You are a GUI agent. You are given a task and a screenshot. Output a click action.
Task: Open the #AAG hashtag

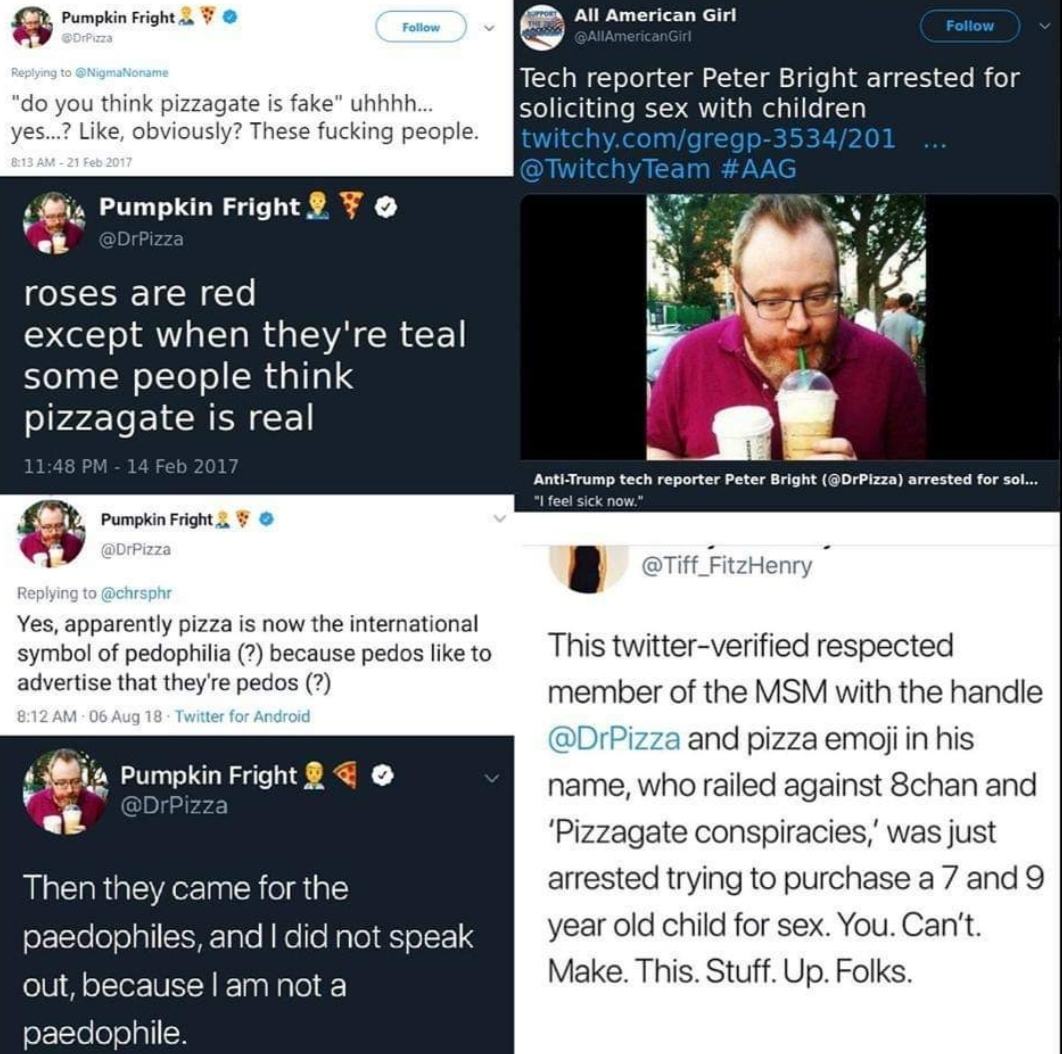[x=758, y=169]
